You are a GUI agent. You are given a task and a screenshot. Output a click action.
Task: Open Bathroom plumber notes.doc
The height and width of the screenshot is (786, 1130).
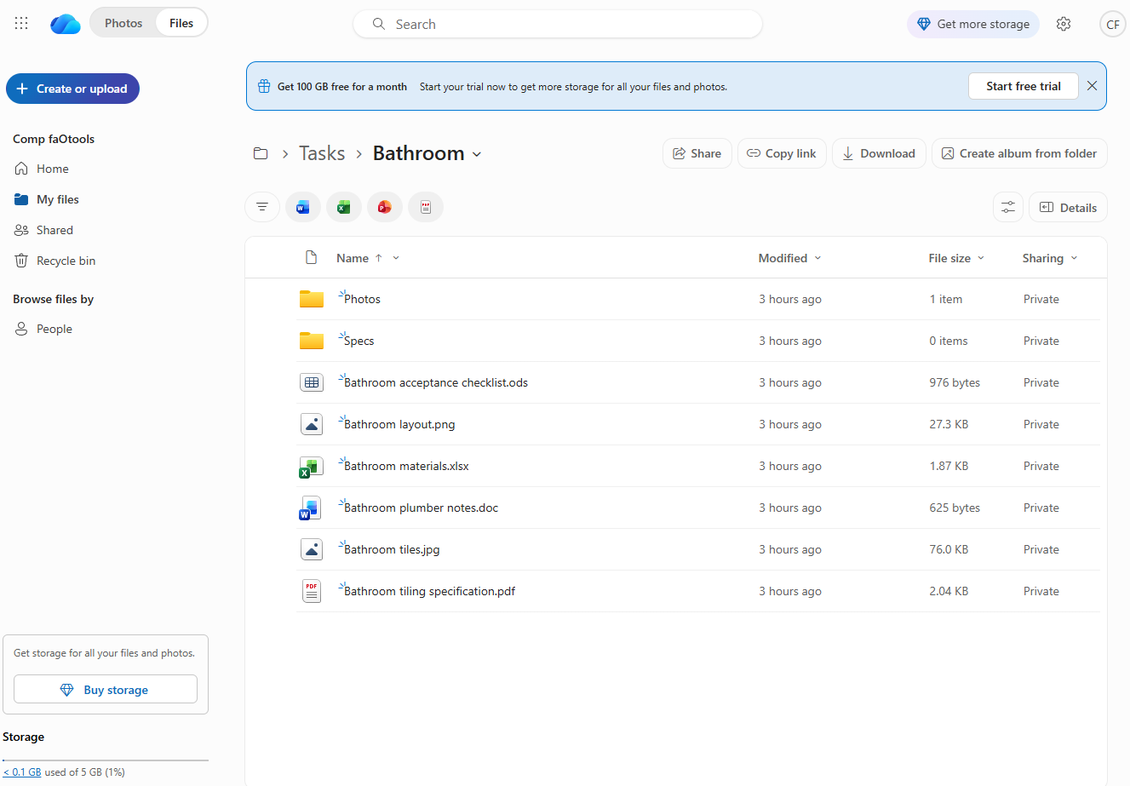click(x=421, y=508)
